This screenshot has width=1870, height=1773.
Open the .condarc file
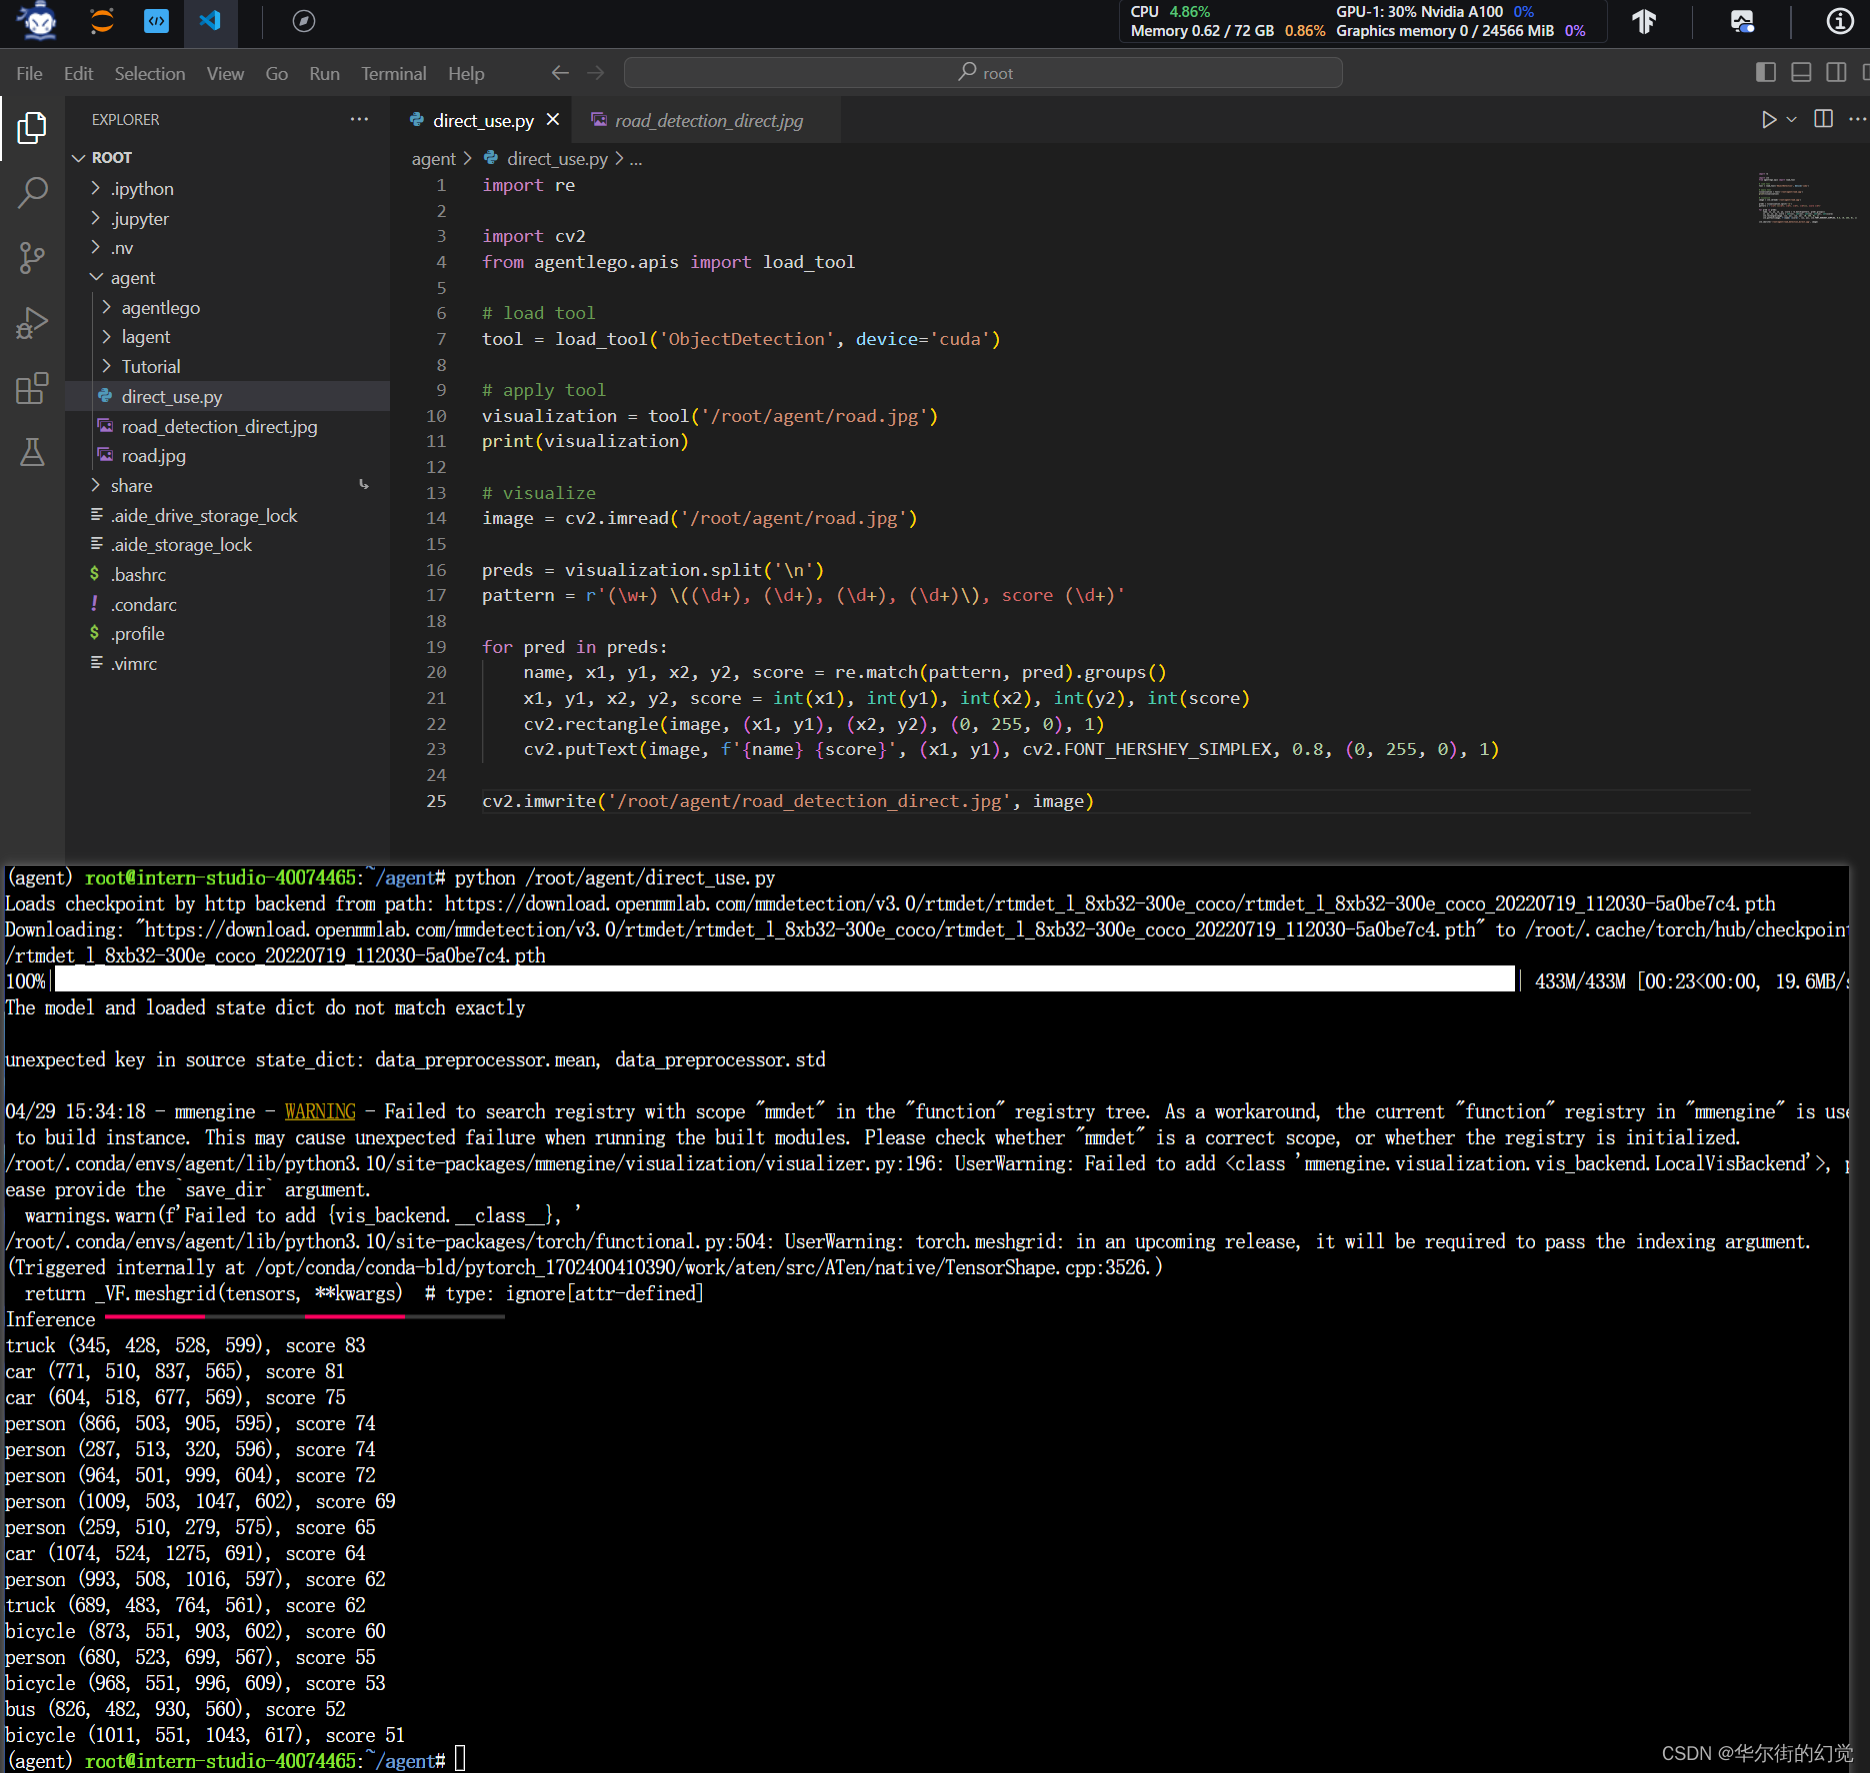click(228, 604)
